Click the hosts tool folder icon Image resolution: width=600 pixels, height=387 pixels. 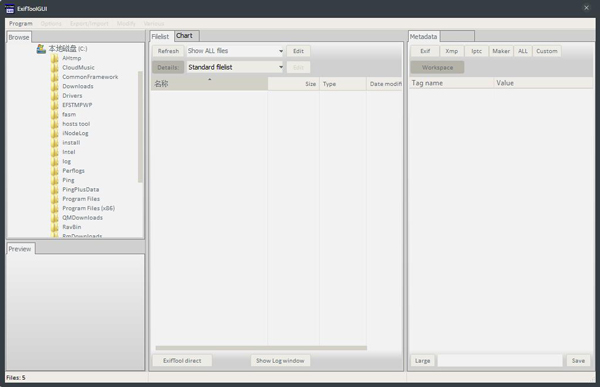click(x=55, y=124)
